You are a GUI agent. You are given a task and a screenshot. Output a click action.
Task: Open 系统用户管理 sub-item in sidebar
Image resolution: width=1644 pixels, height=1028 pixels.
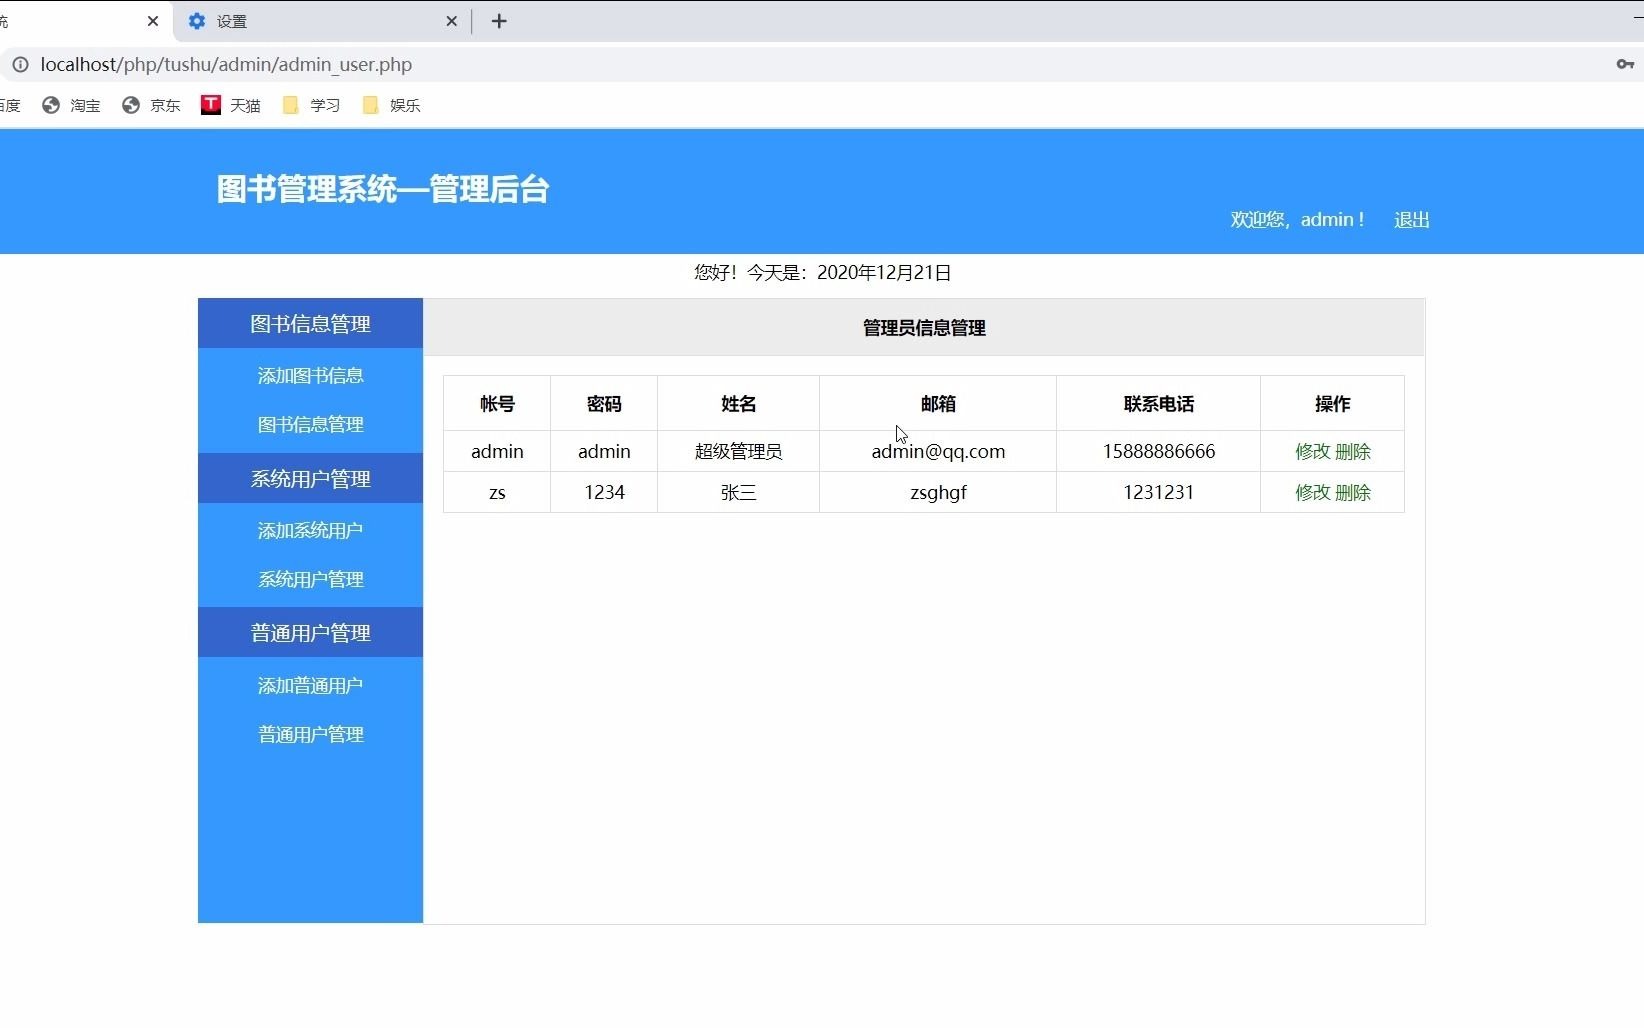point(310,579)
